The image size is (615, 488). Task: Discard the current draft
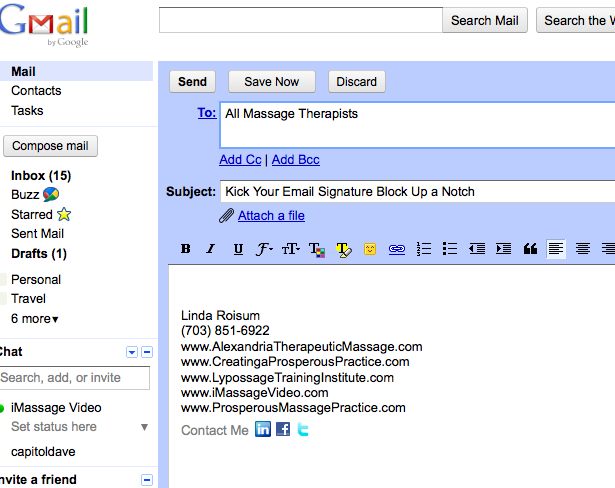tap(357, 82)
